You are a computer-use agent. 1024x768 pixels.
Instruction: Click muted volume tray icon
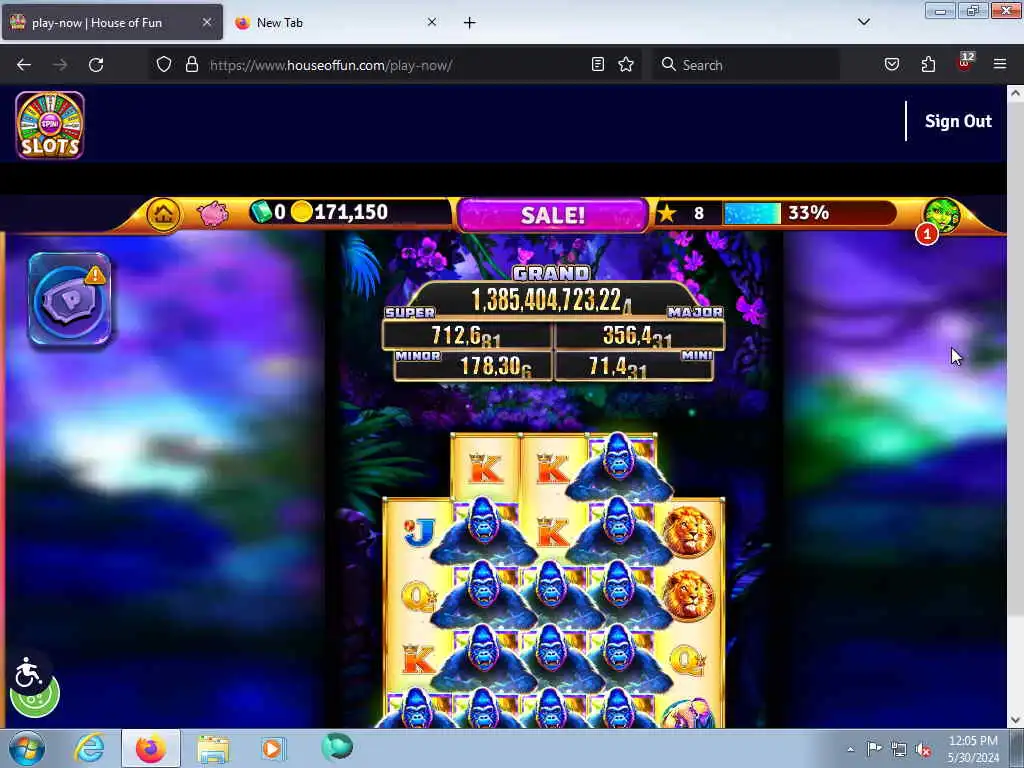923,750
